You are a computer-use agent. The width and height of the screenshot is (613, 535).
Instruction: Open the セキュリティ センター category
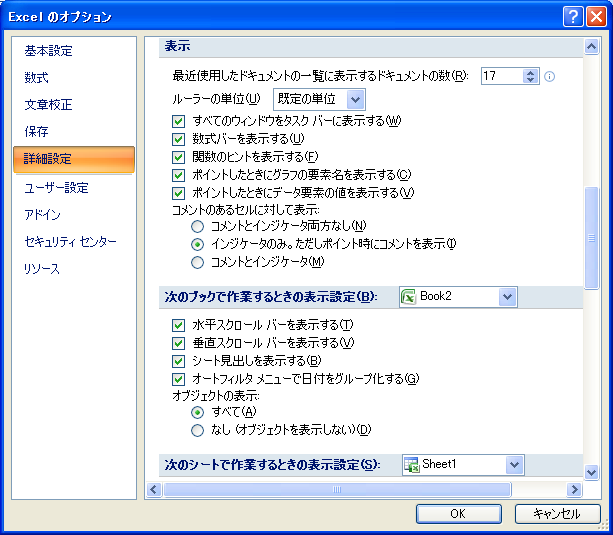pos(74,242)
